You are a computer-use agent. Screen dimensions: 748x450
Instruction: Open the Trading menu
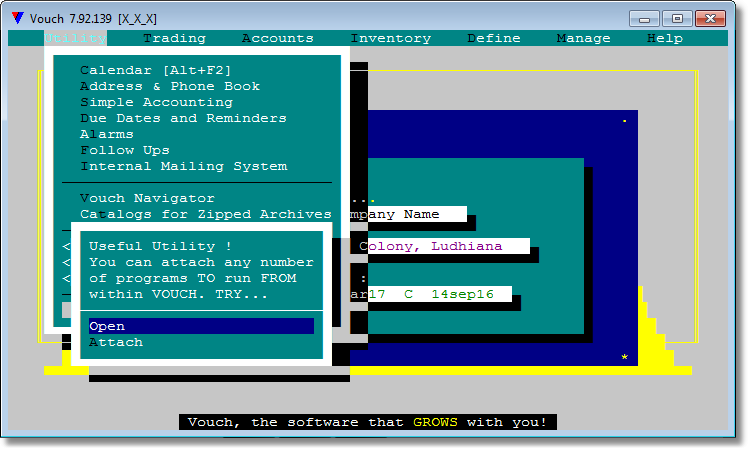(175, 38)
